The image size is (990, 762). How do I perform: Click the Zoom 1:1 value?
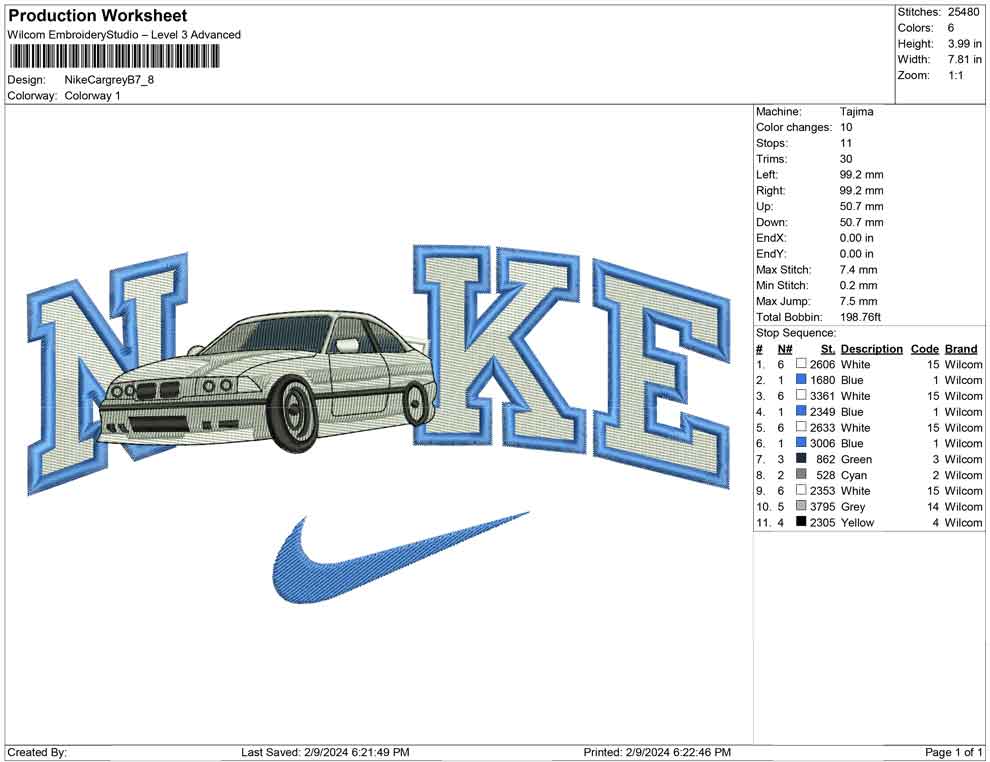point(955,75)
